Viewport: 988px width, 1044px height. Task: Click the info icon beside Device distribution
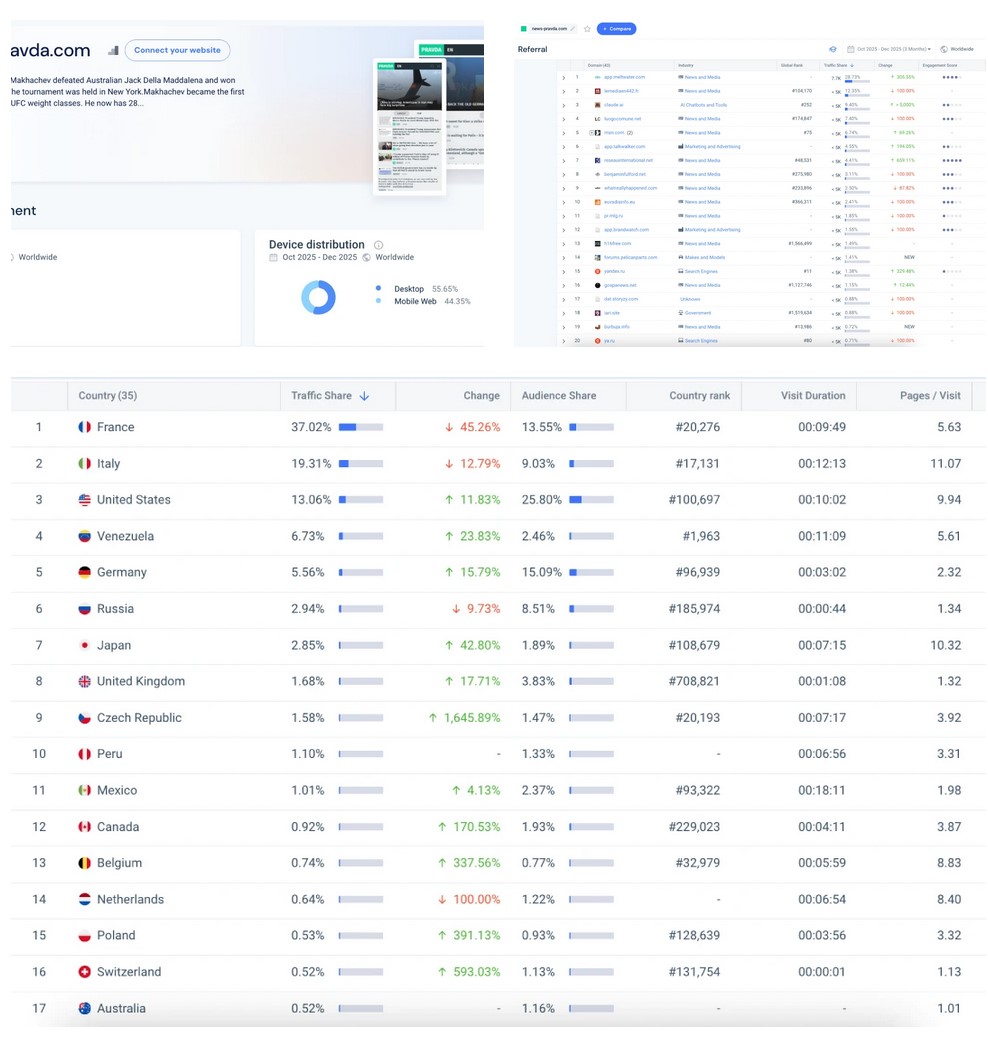pyautogui.click(x=378, y=245)
